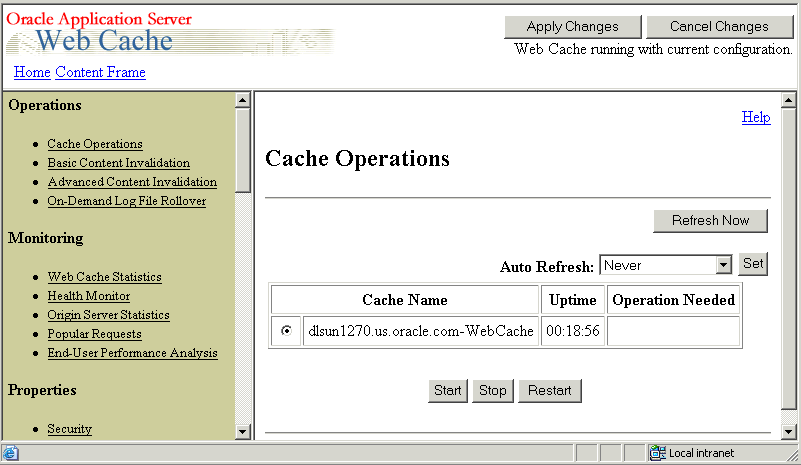Open the Home link
801x465 pixels.
[32, 72]
